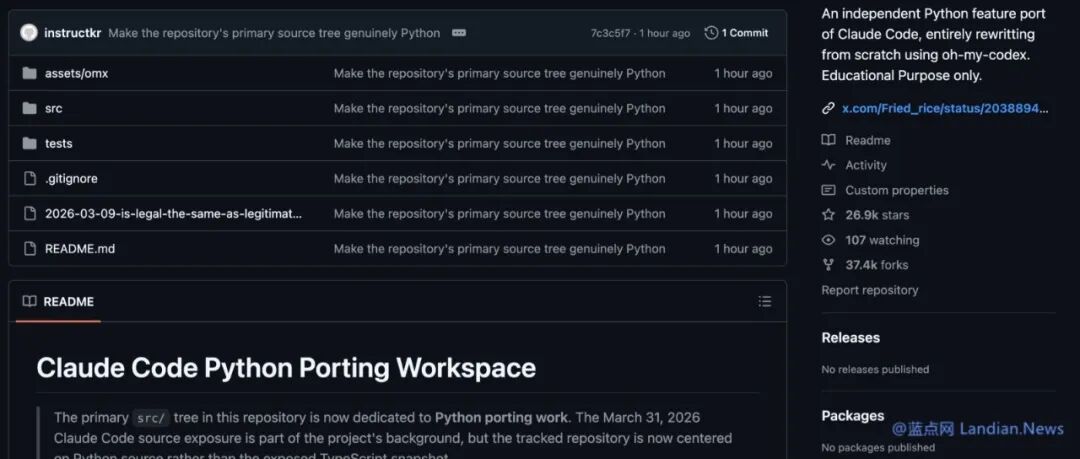Click the star icon next to 26.9k
1080x459 pixels.
tap(828, 215)
